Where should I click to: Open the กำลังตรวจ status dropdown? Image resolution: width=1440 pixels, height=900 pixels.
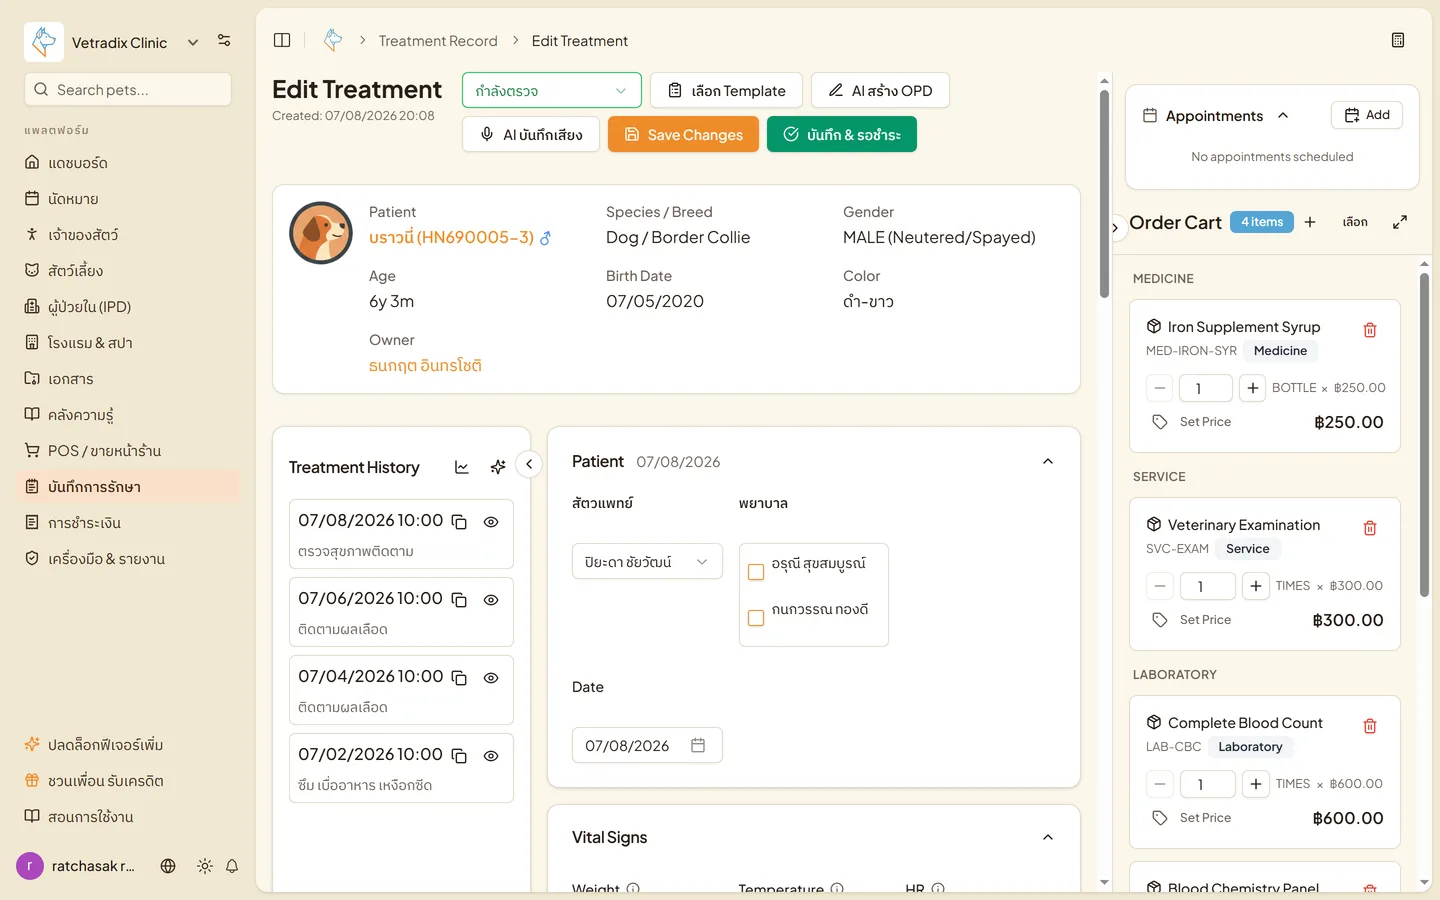point(552,90)
